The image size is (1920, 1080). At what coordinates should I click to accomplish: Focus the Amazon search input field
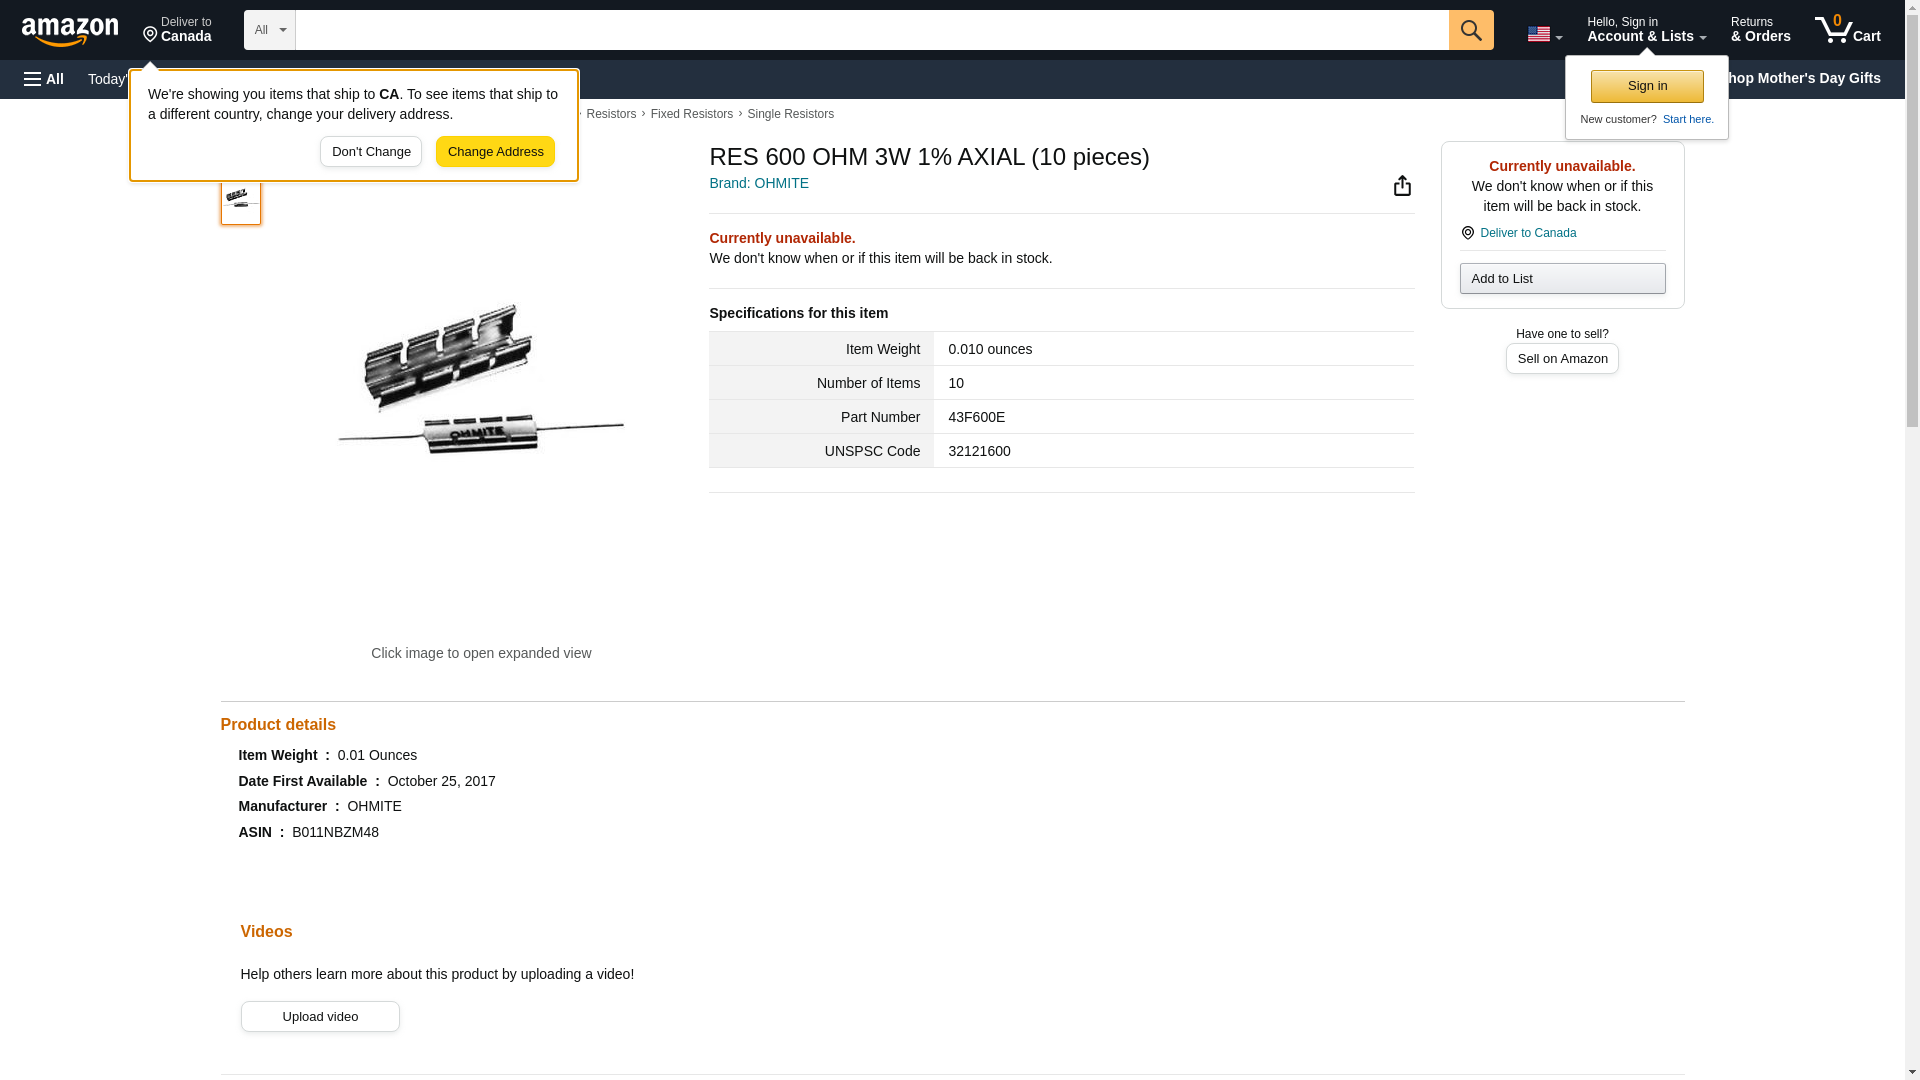tap(870, 30)
